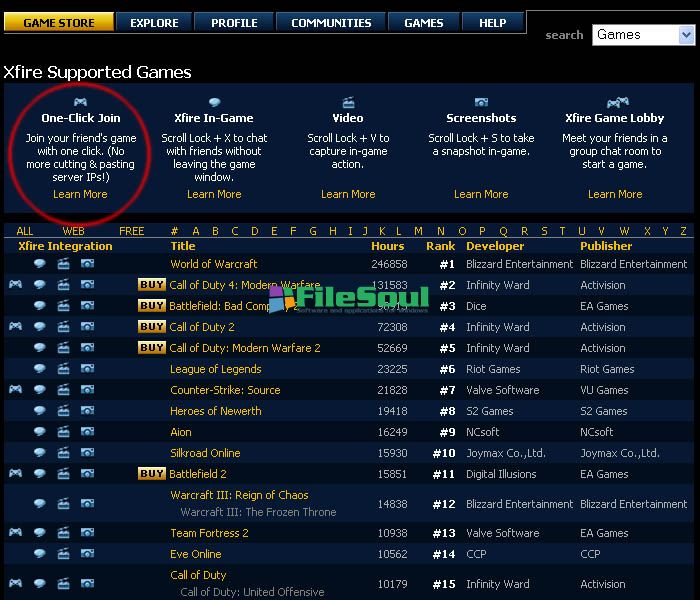Click the chat icon in World of Warcraft row
The width and height of the screenshot is (700, 600).
click(40, 264)
